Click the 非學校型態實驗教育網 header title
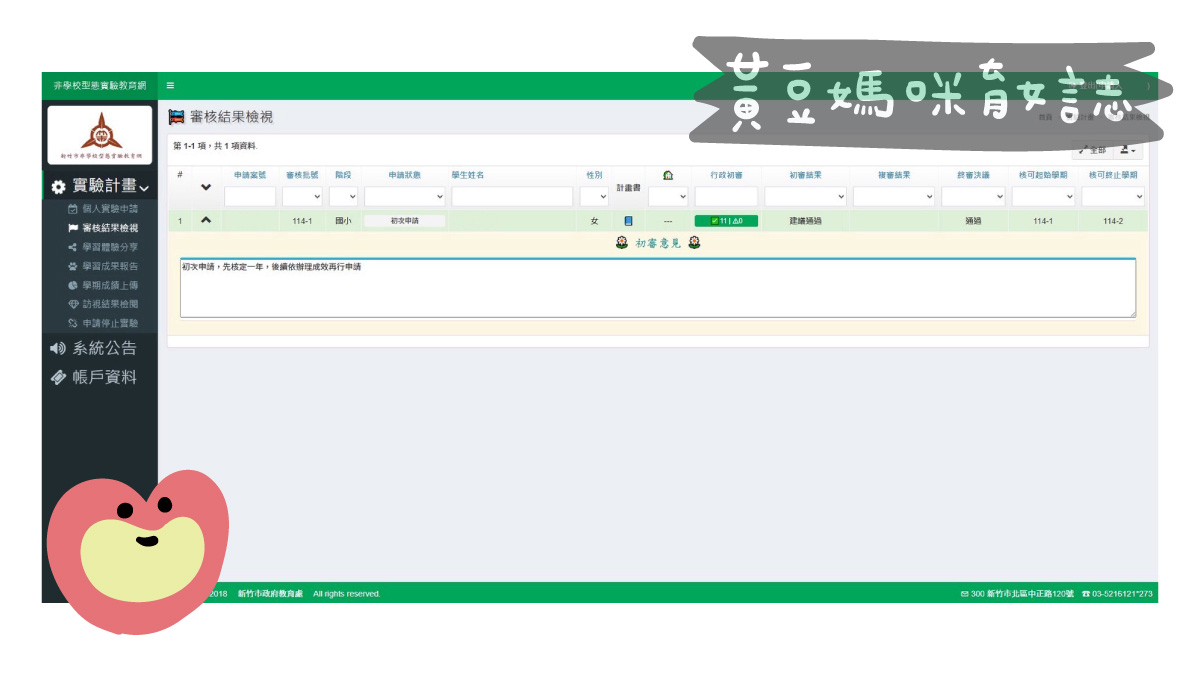 tap(100, 86)
